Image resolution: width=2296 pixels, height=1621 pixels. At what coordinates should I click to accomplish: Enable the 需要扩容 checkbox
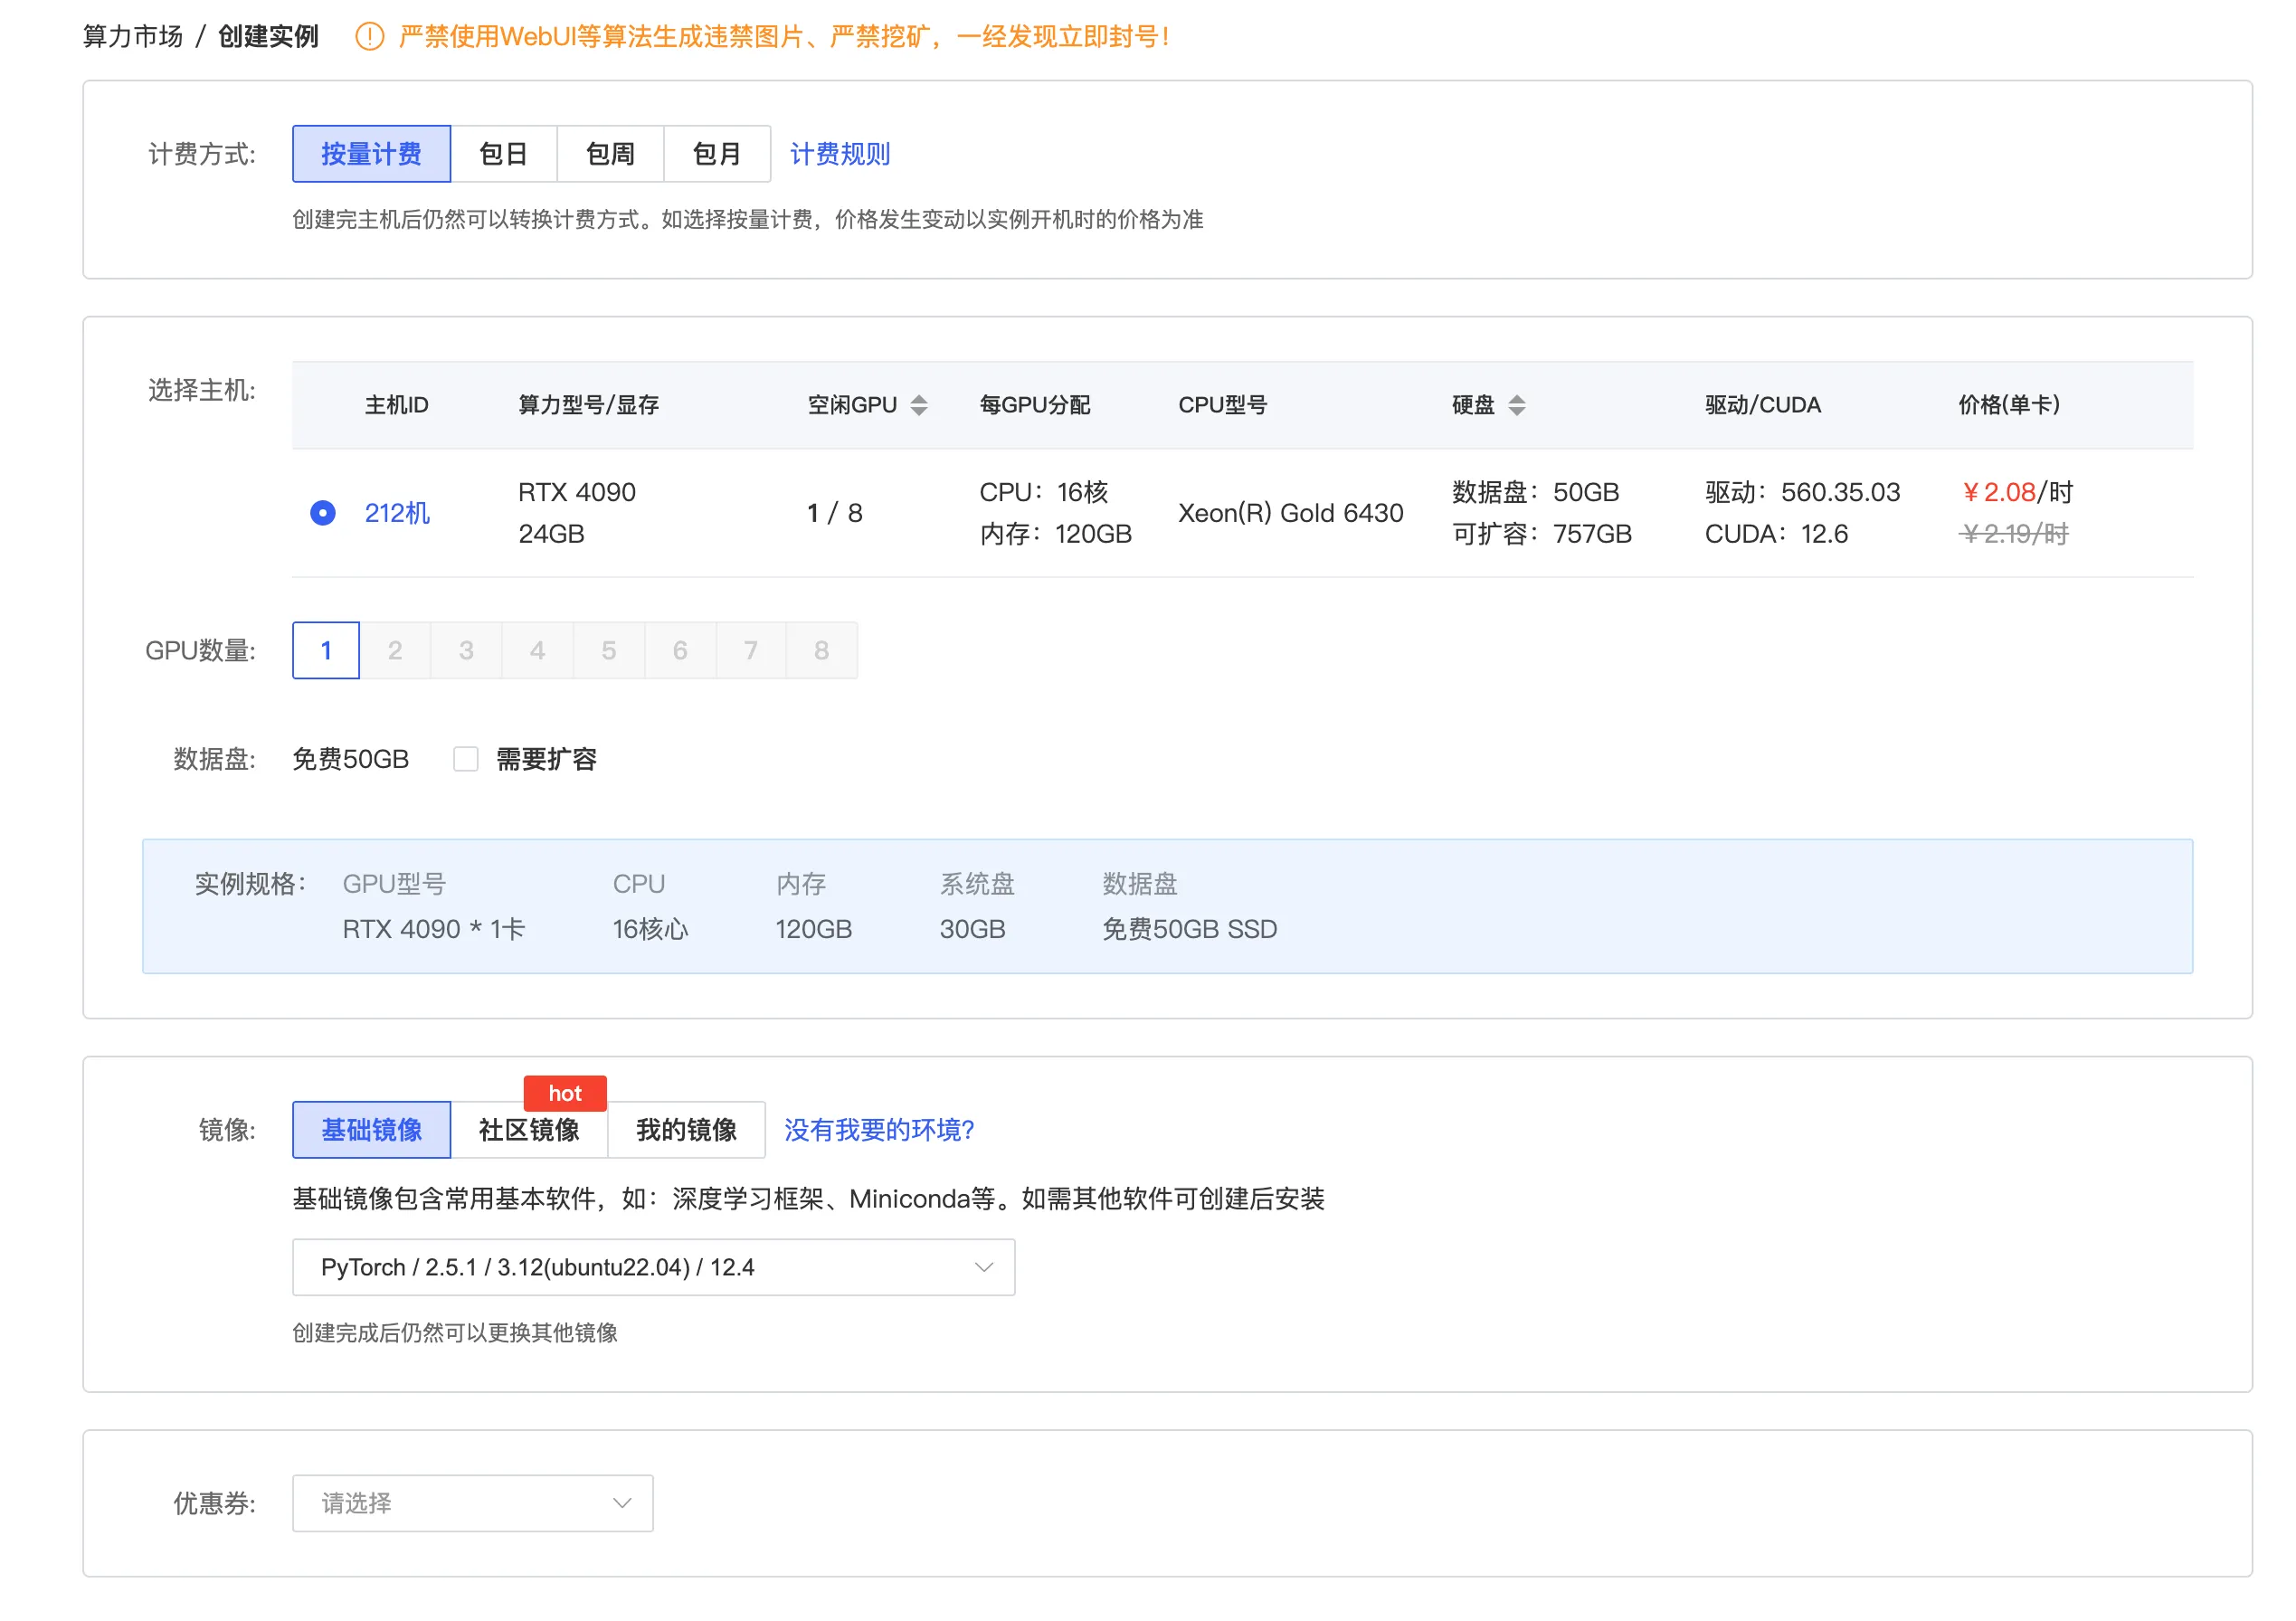(466, 759)
